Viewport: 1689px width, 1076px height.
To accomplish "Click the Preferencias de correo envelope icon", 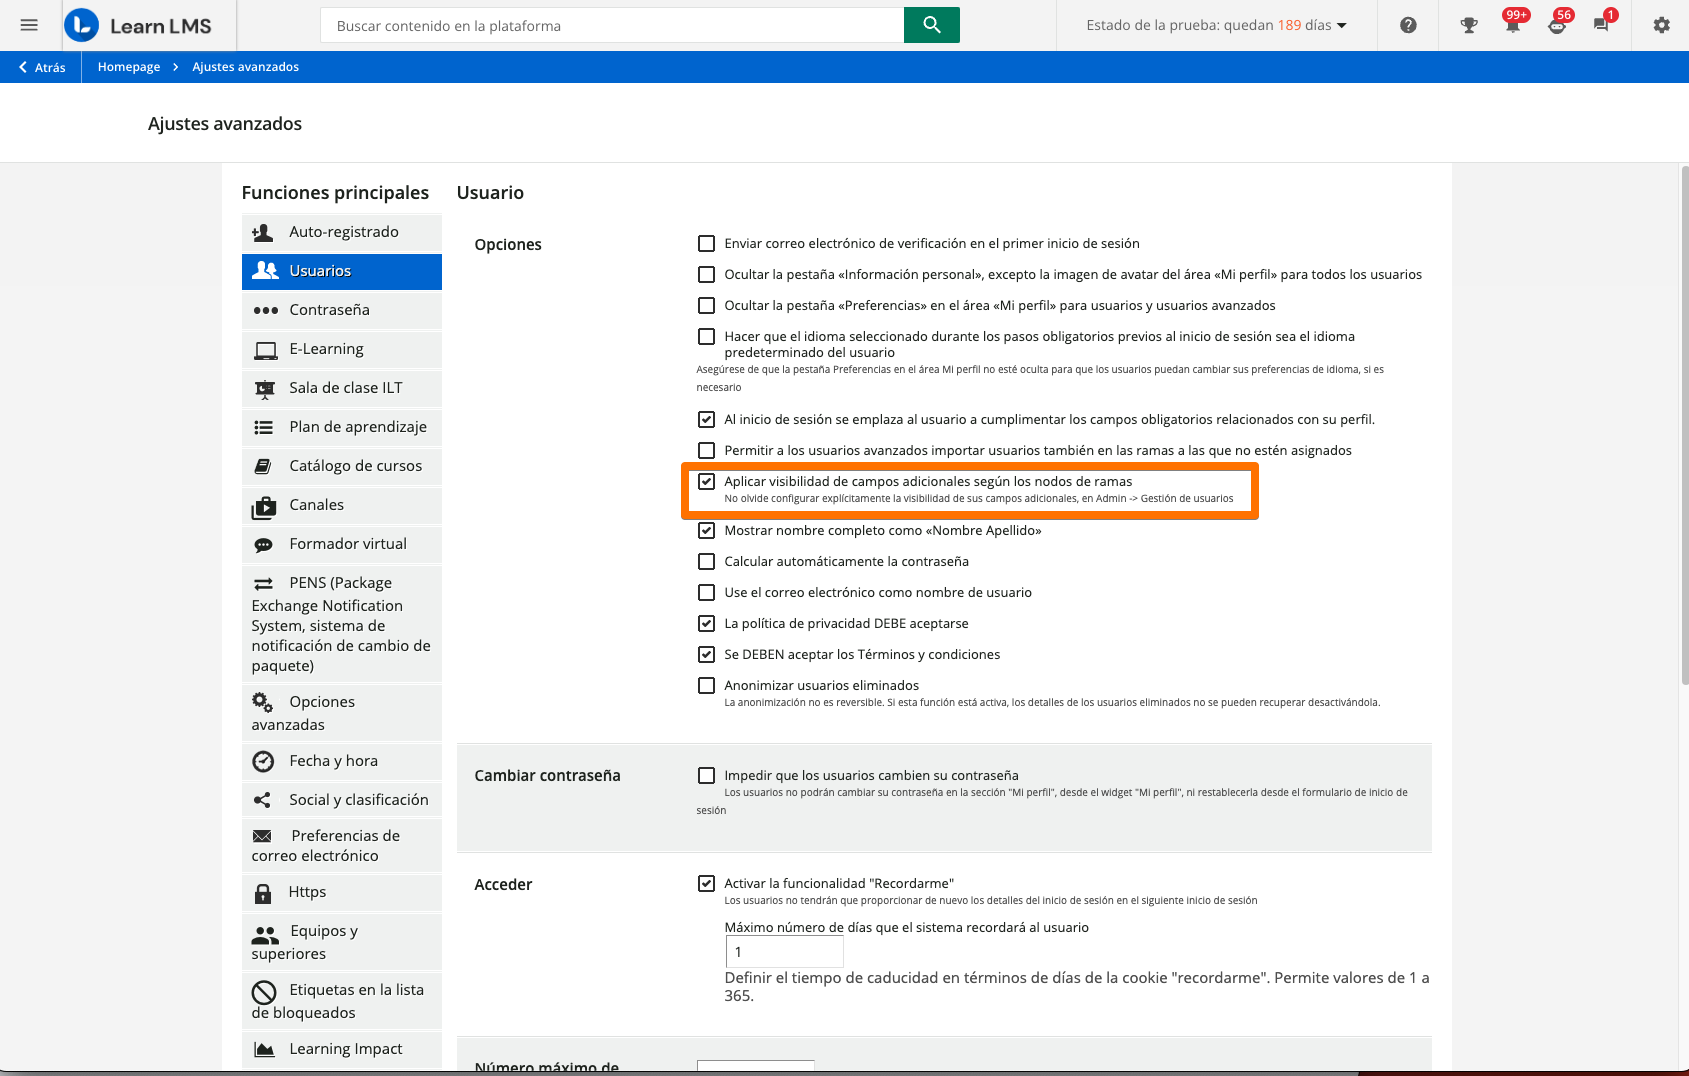I will (x=262, y=836).
